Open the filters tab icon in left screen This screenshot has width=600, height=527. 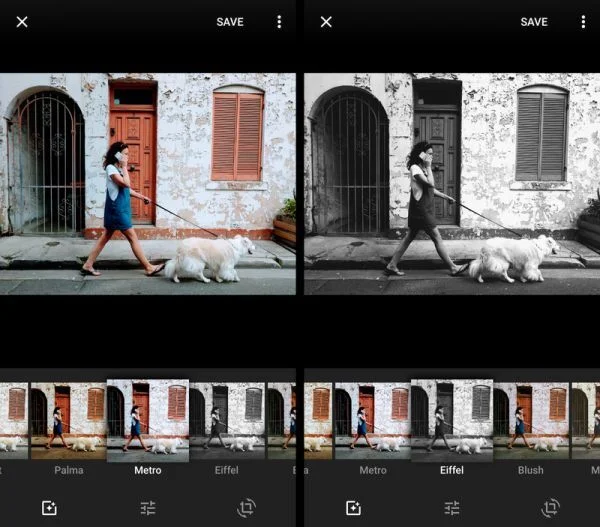pyautogui.click(x=49, y=508)
